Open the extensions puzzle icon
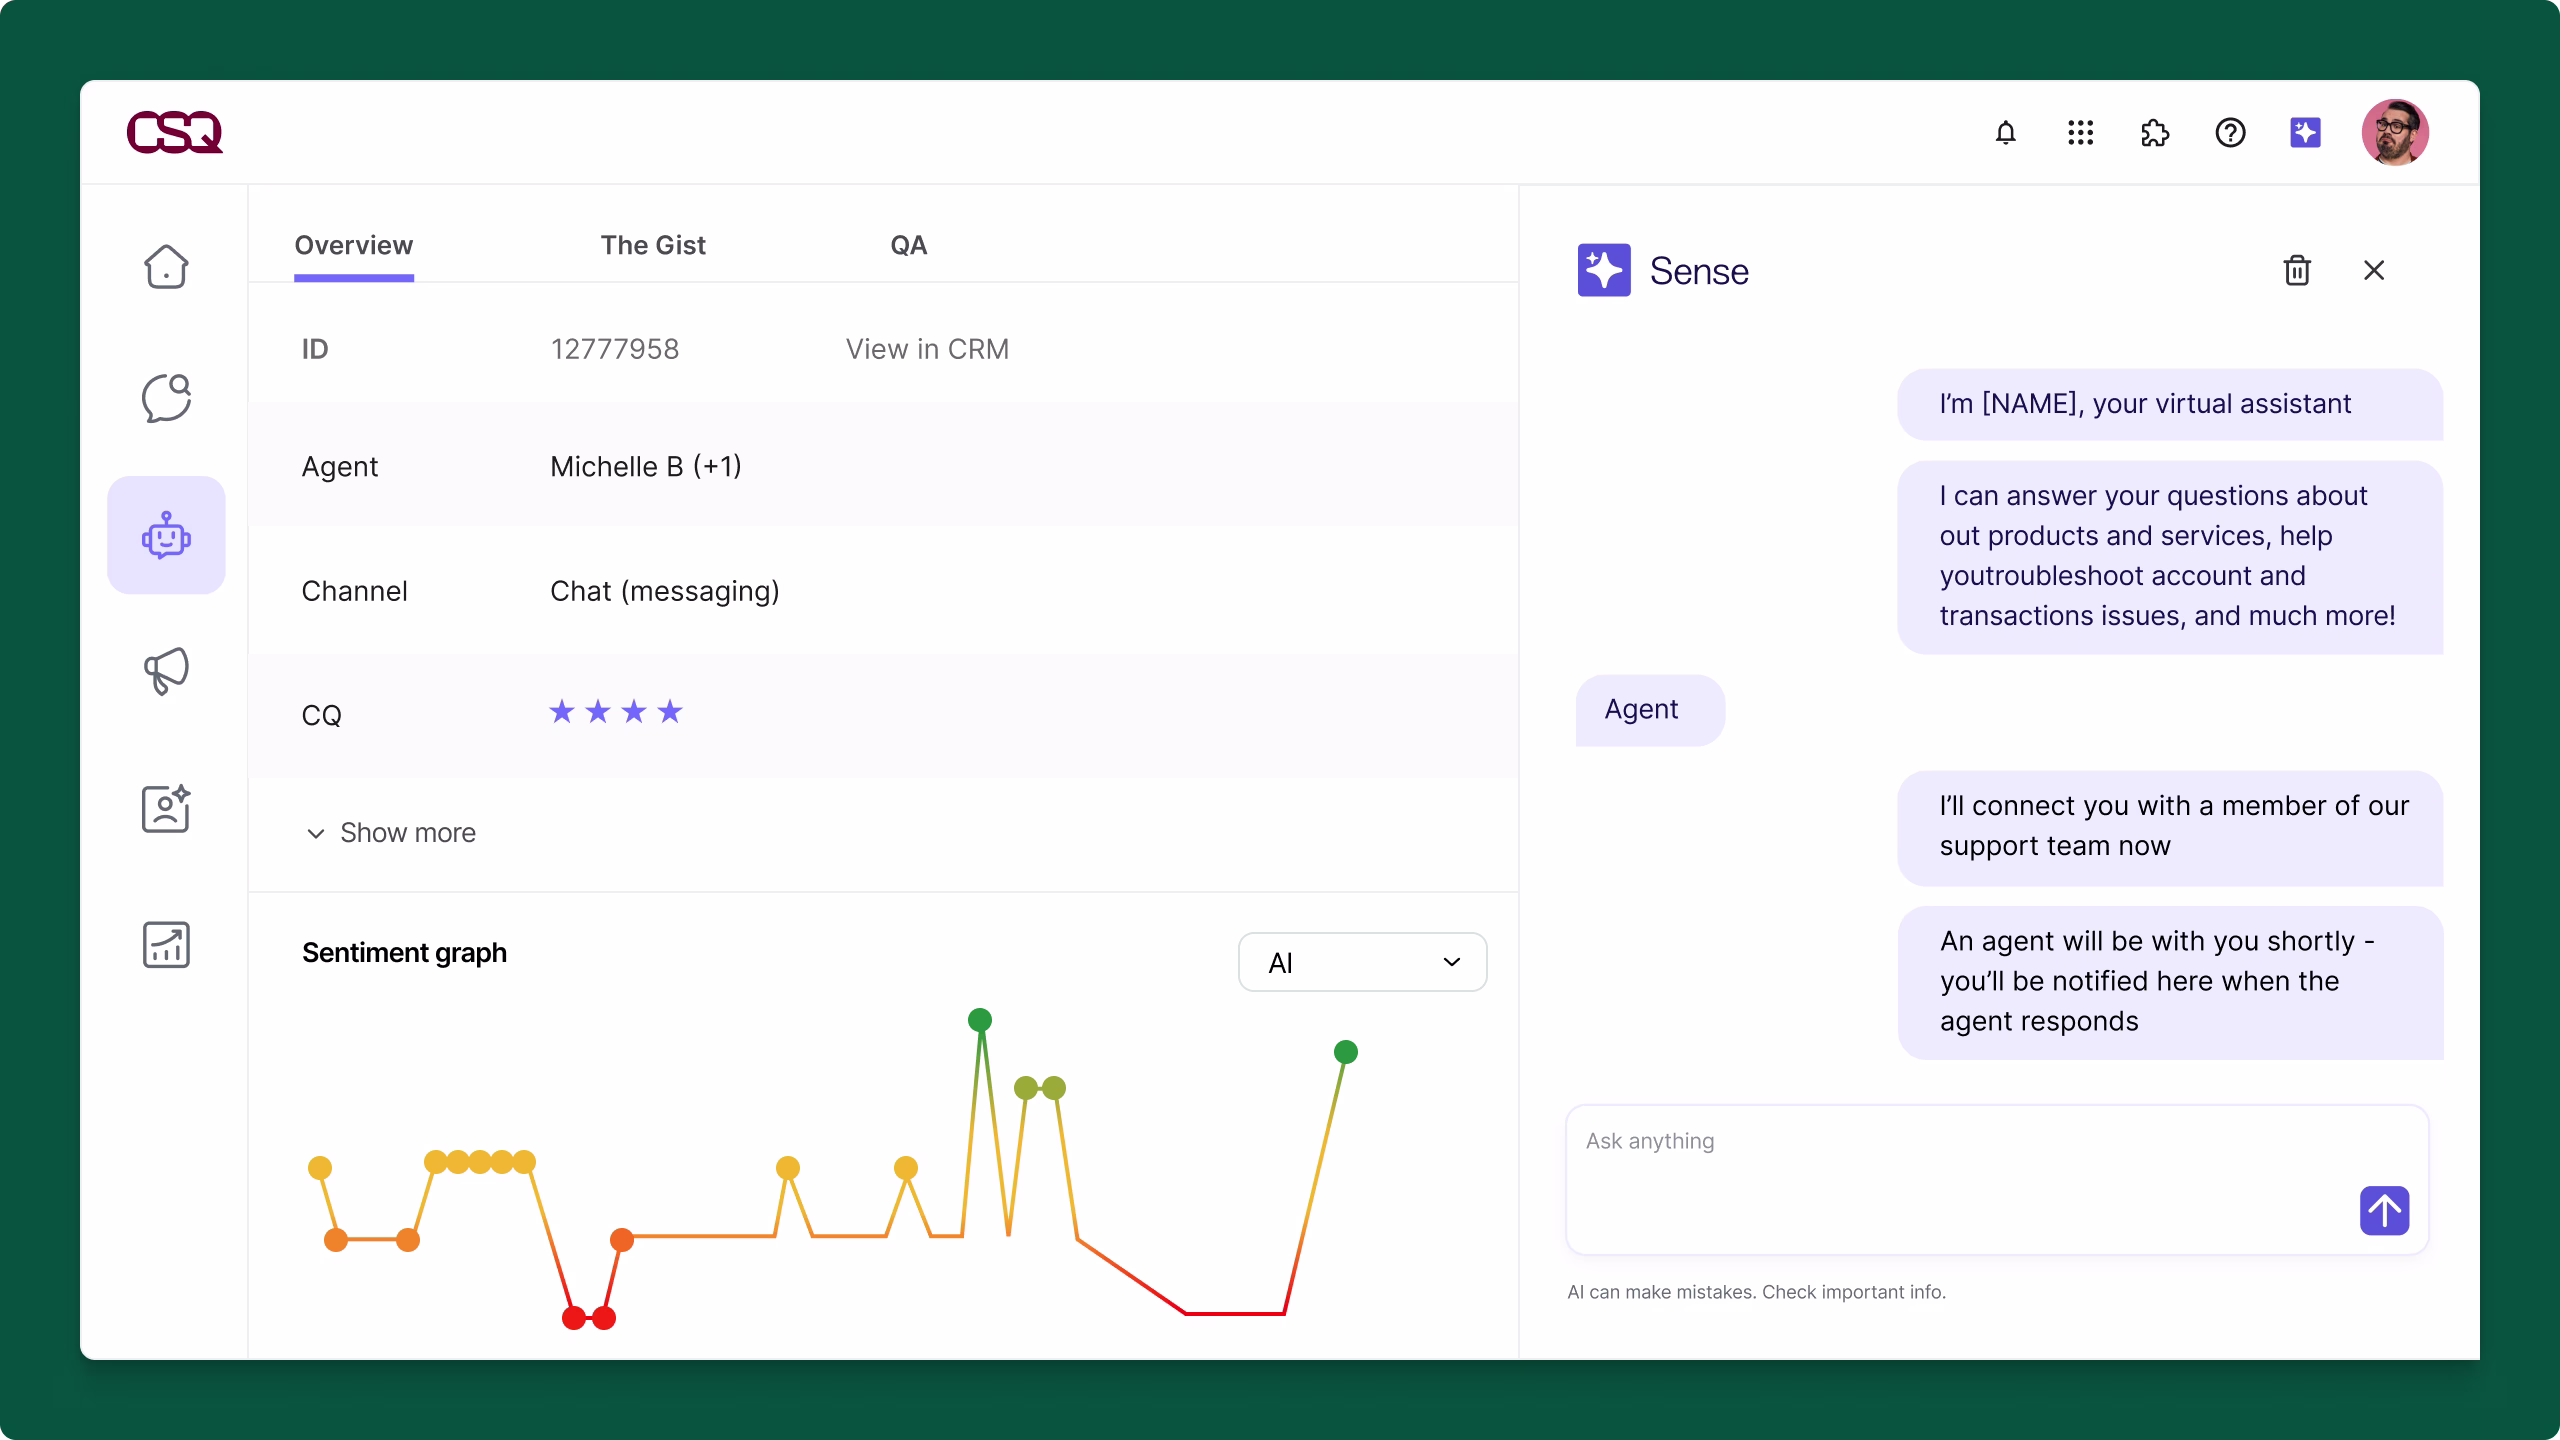The height and width of the screenshot is (1440, 2560). (x=2155, y=132)
